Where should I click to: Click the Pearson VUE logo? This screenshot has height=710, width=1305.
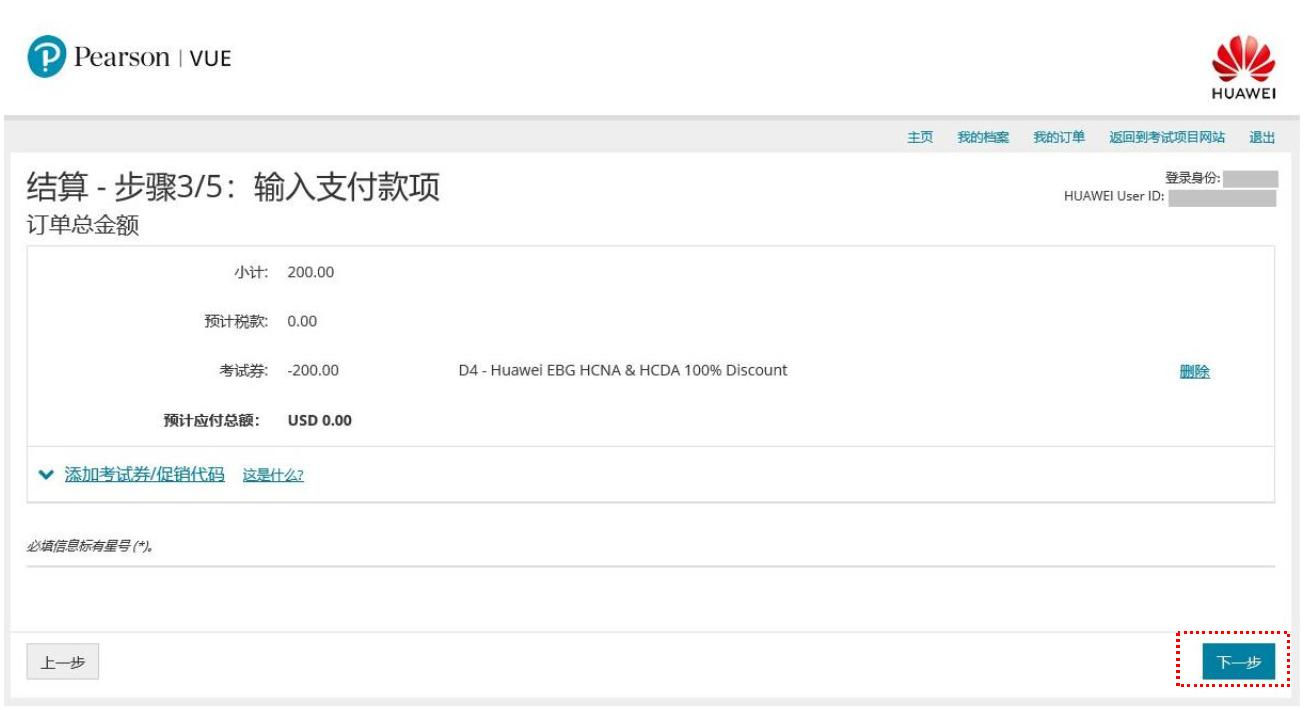click(129, 57)
